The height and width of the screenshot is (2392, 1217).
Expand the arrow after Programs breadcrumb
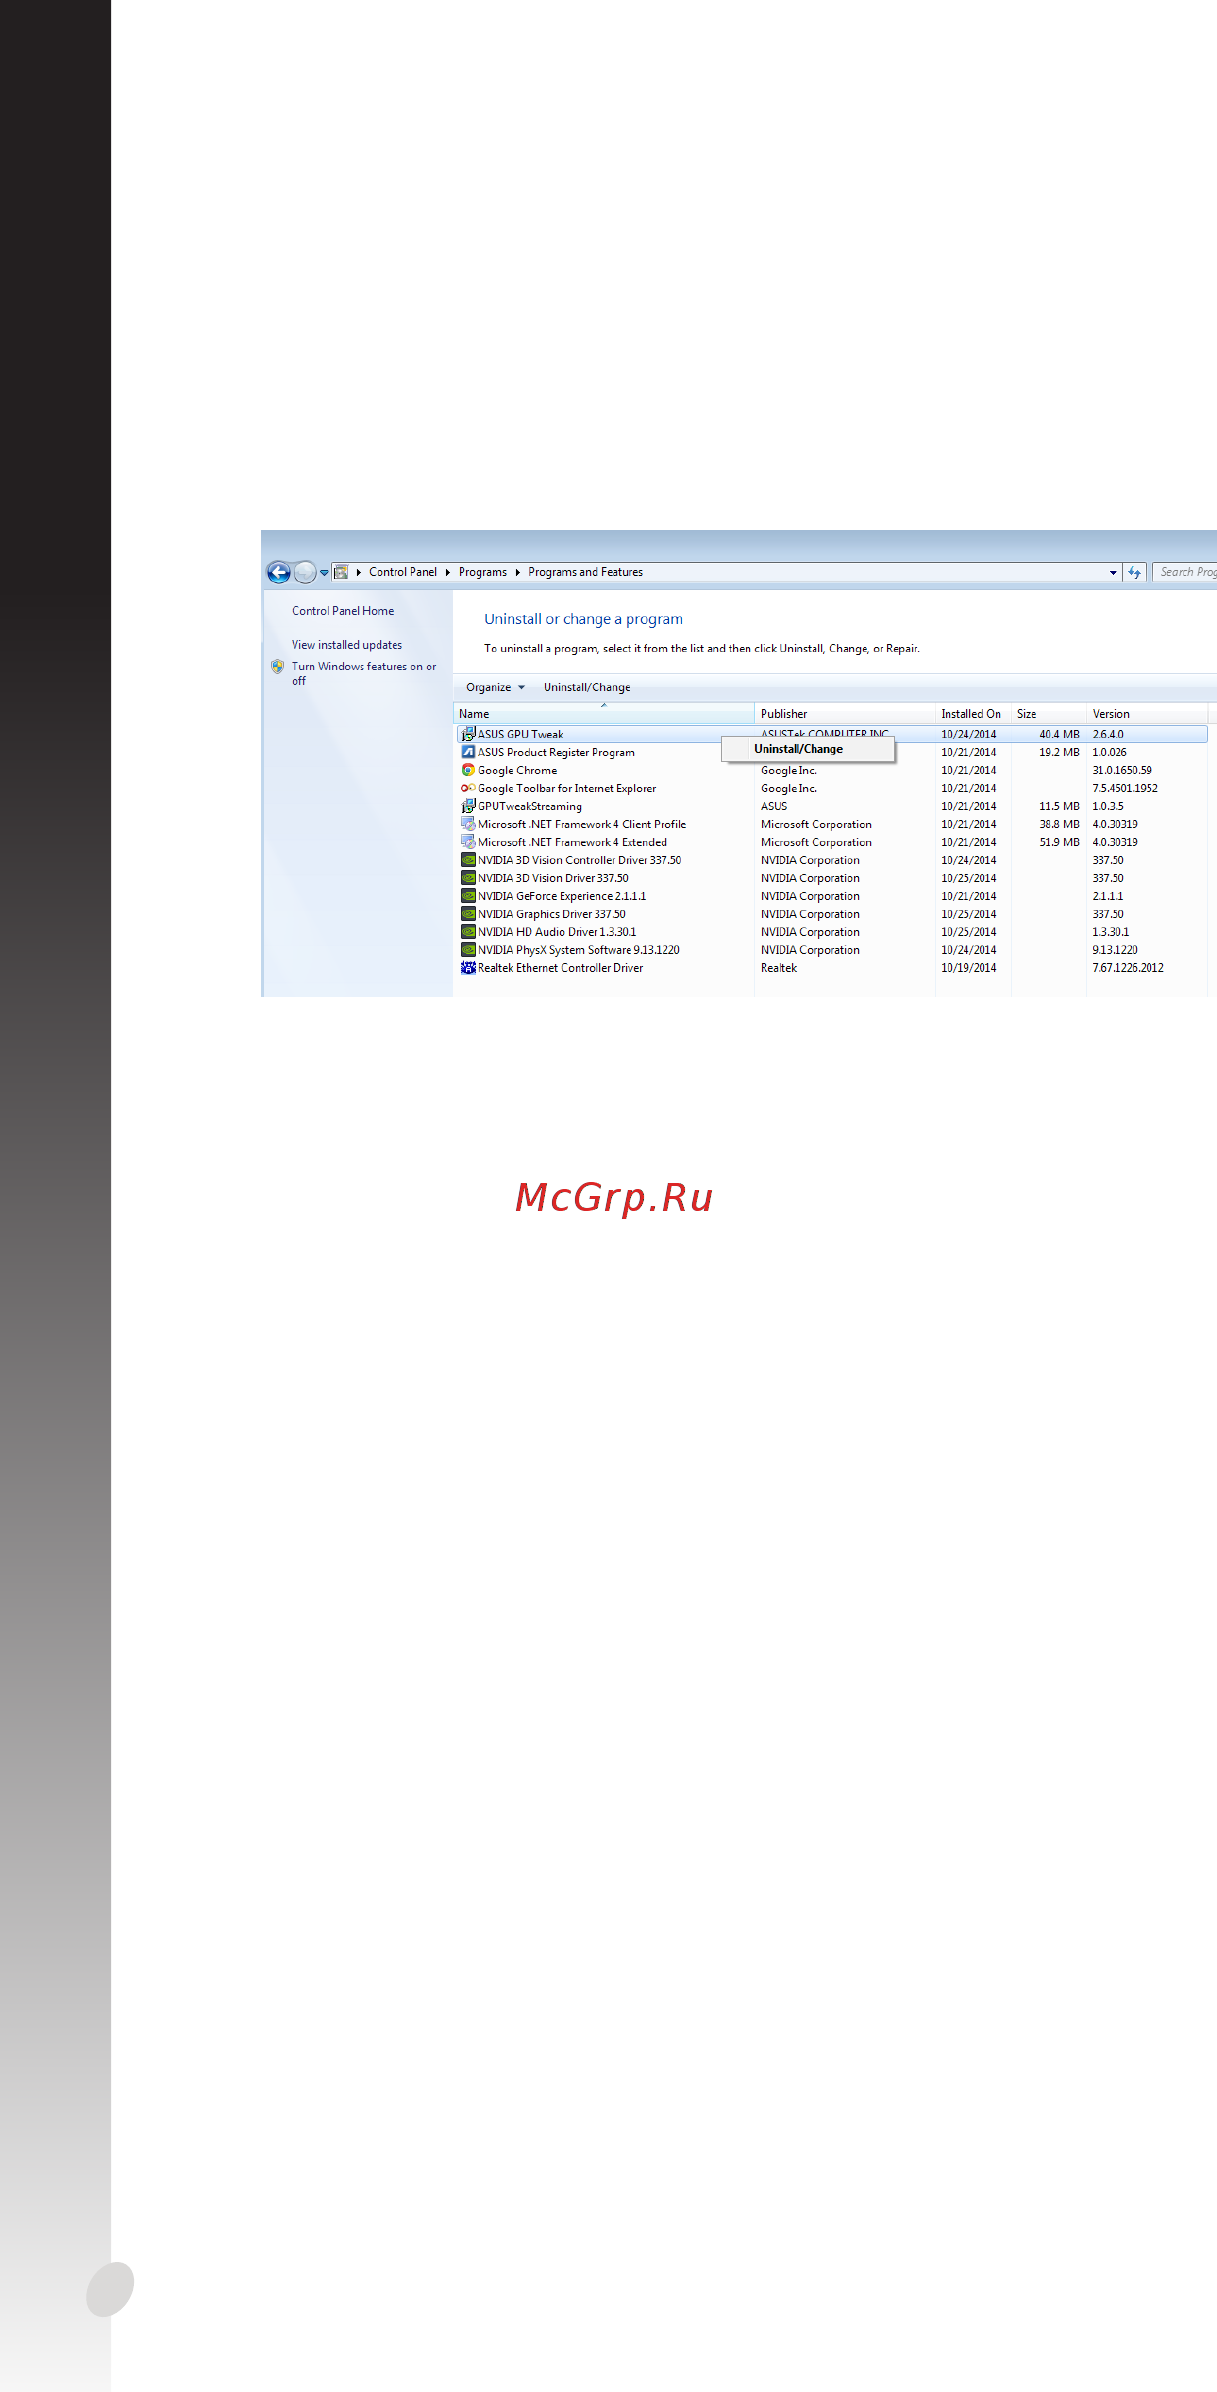click(518, 572)
